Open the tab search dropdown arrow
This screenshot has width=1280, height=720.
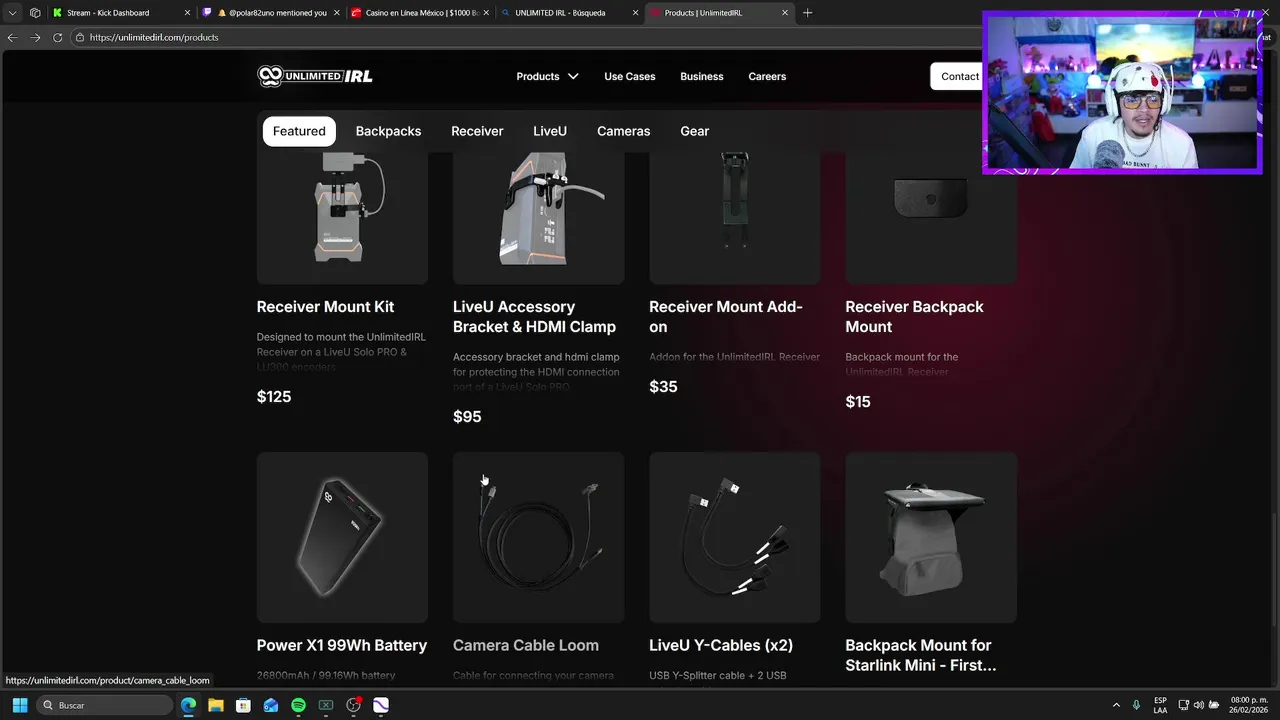(12, 13)
